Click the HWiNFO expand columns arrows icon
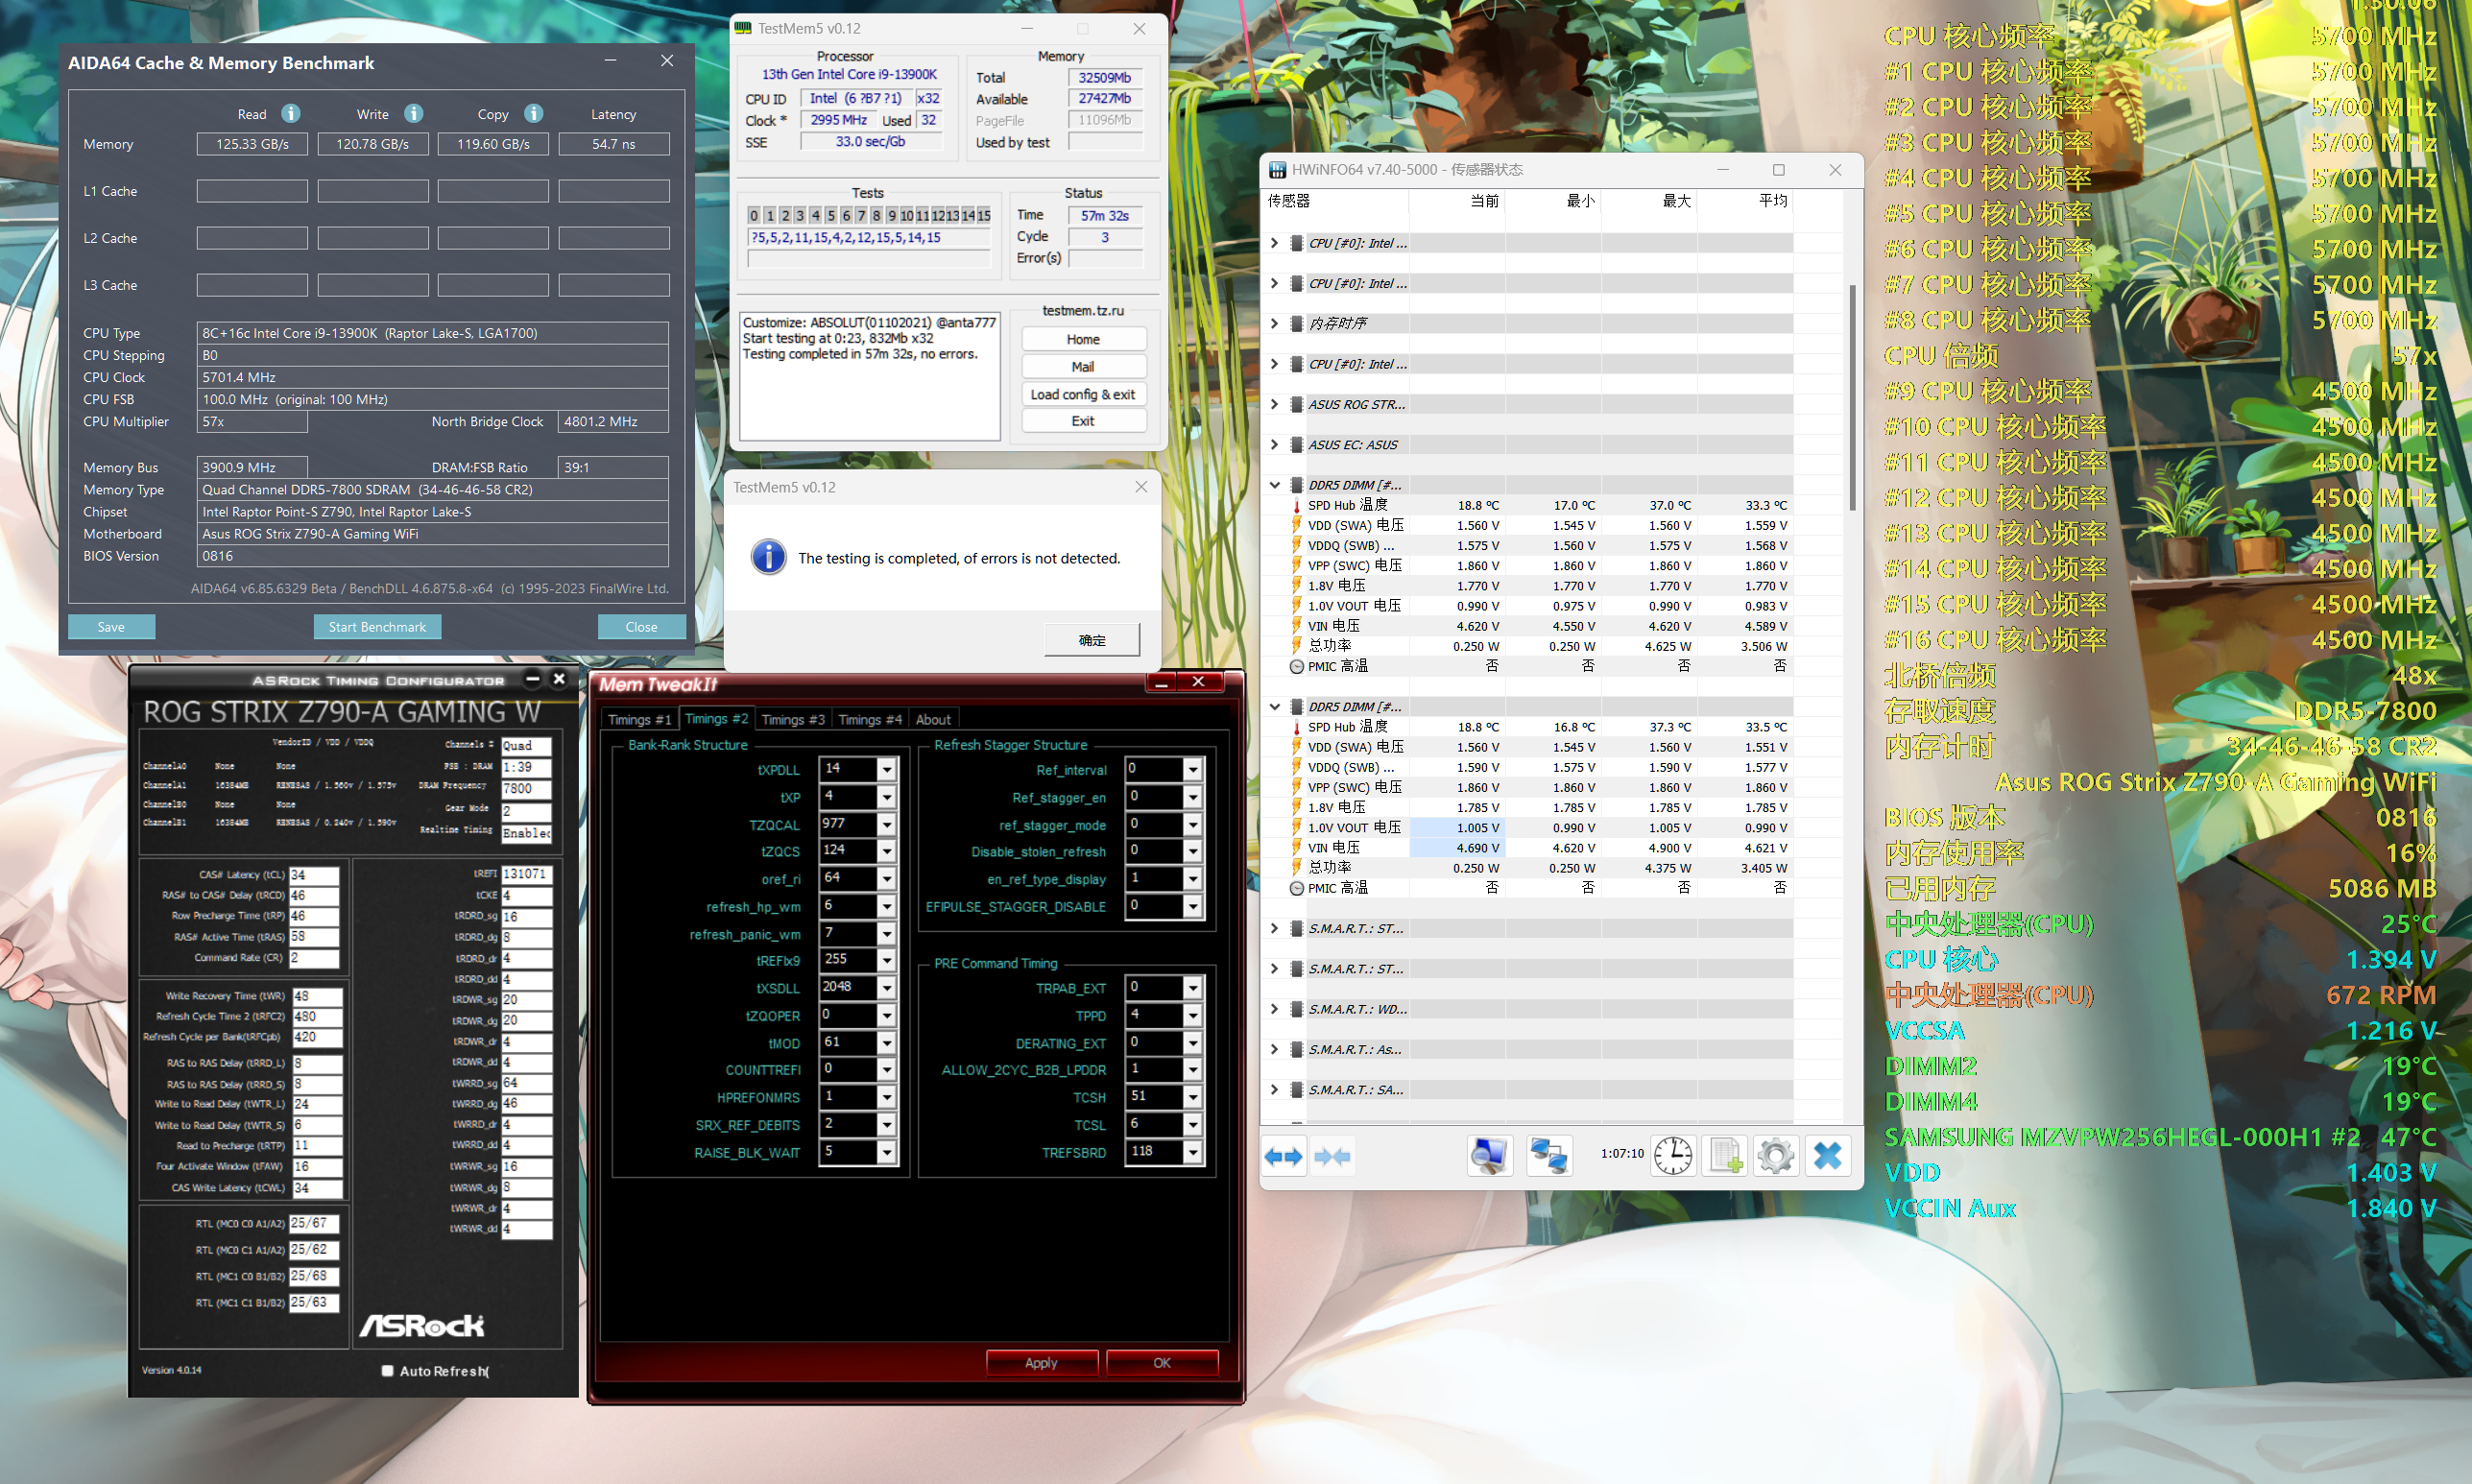 (1283, 1156)
